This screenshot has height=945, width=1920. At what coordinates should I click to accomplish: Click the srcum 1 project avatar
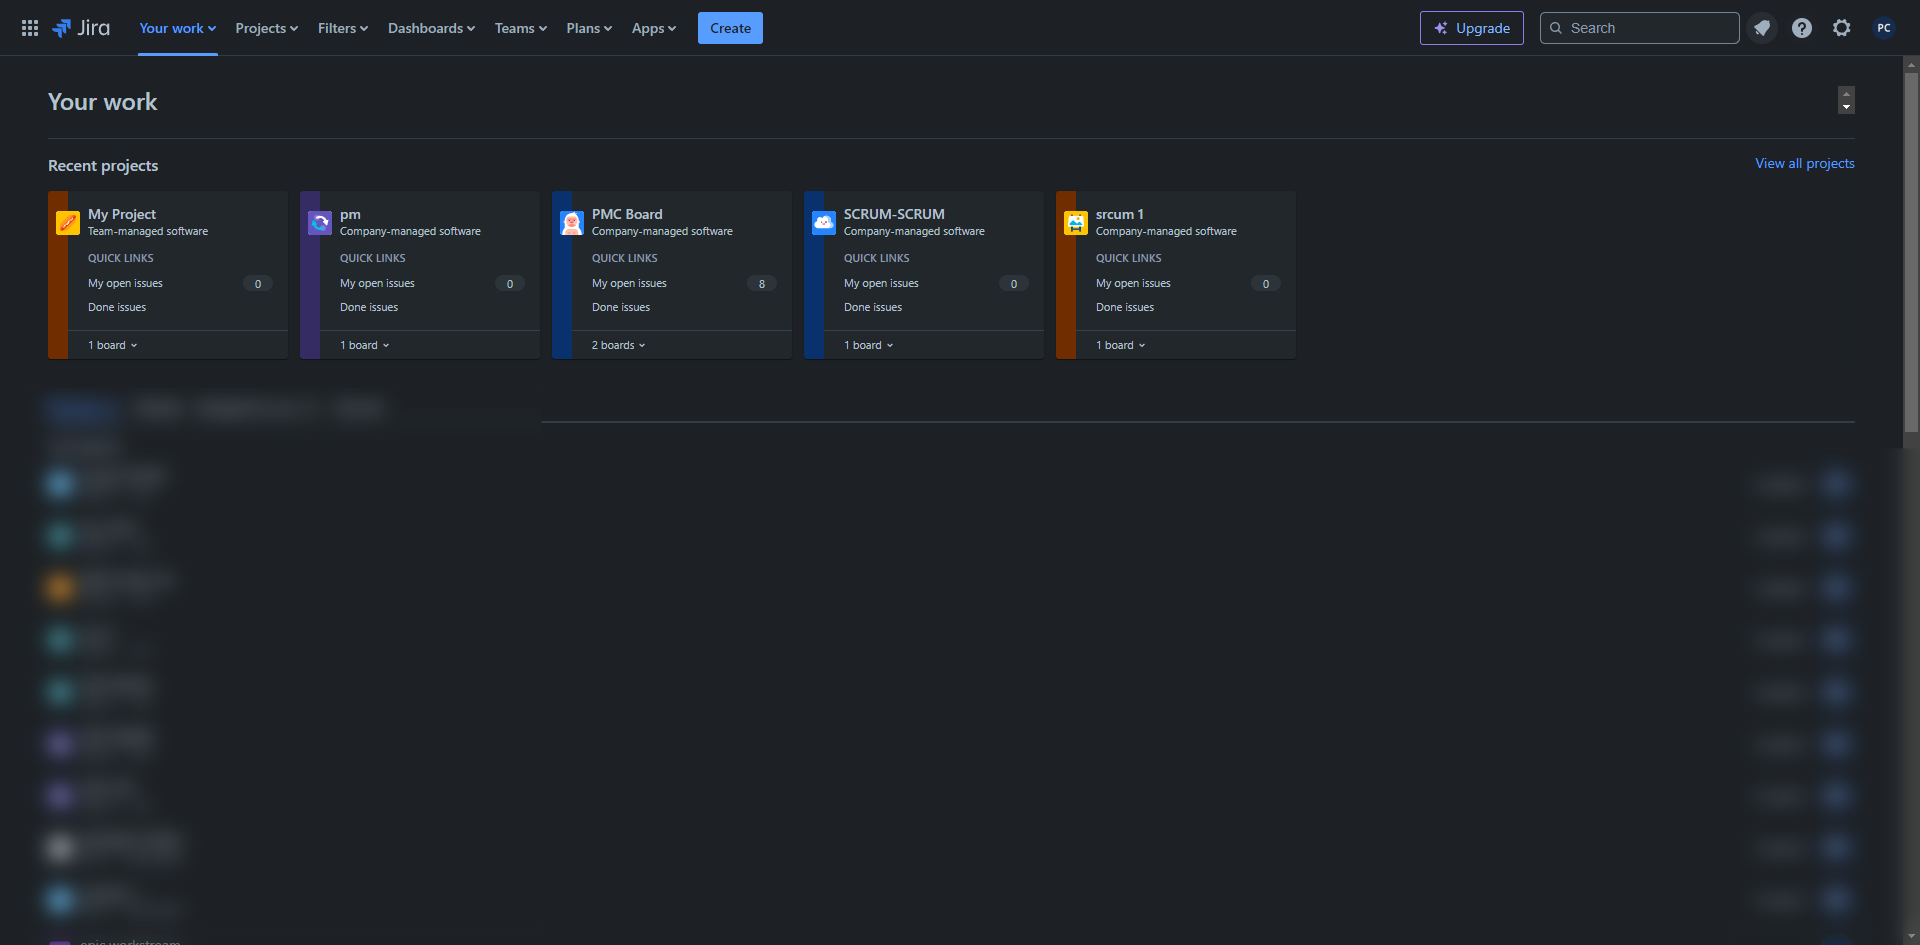pyautogui.click(x=1076, y=223)
